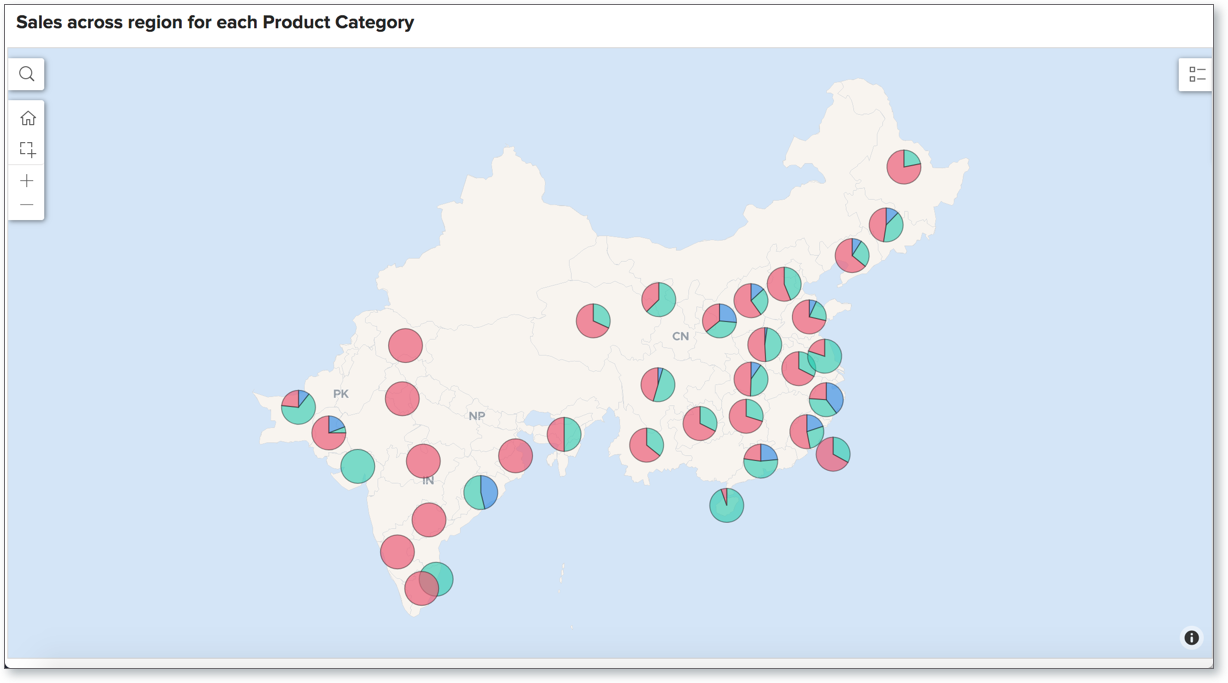Click the NP country label
1228x683 pixels.
(x=477, y=416)
